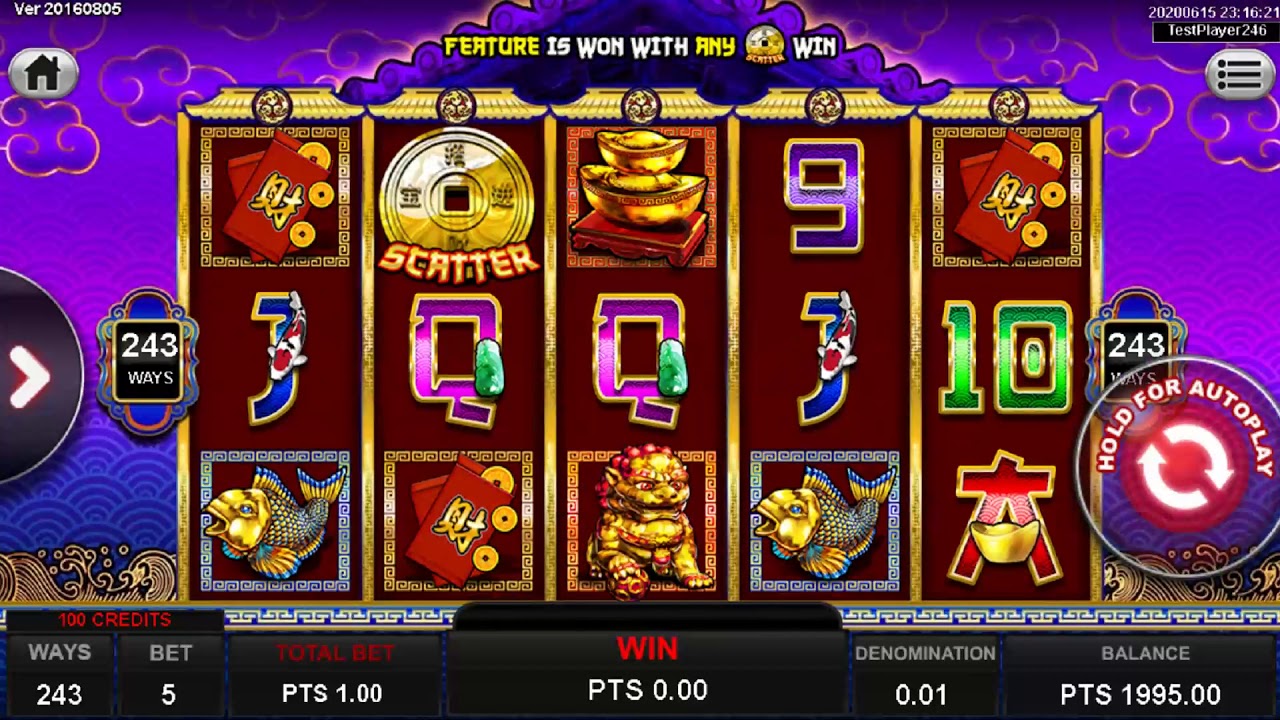Screen dimensions: 1280x720
Task: Go to lobby via the home icon
Action: tap(43, 73)
